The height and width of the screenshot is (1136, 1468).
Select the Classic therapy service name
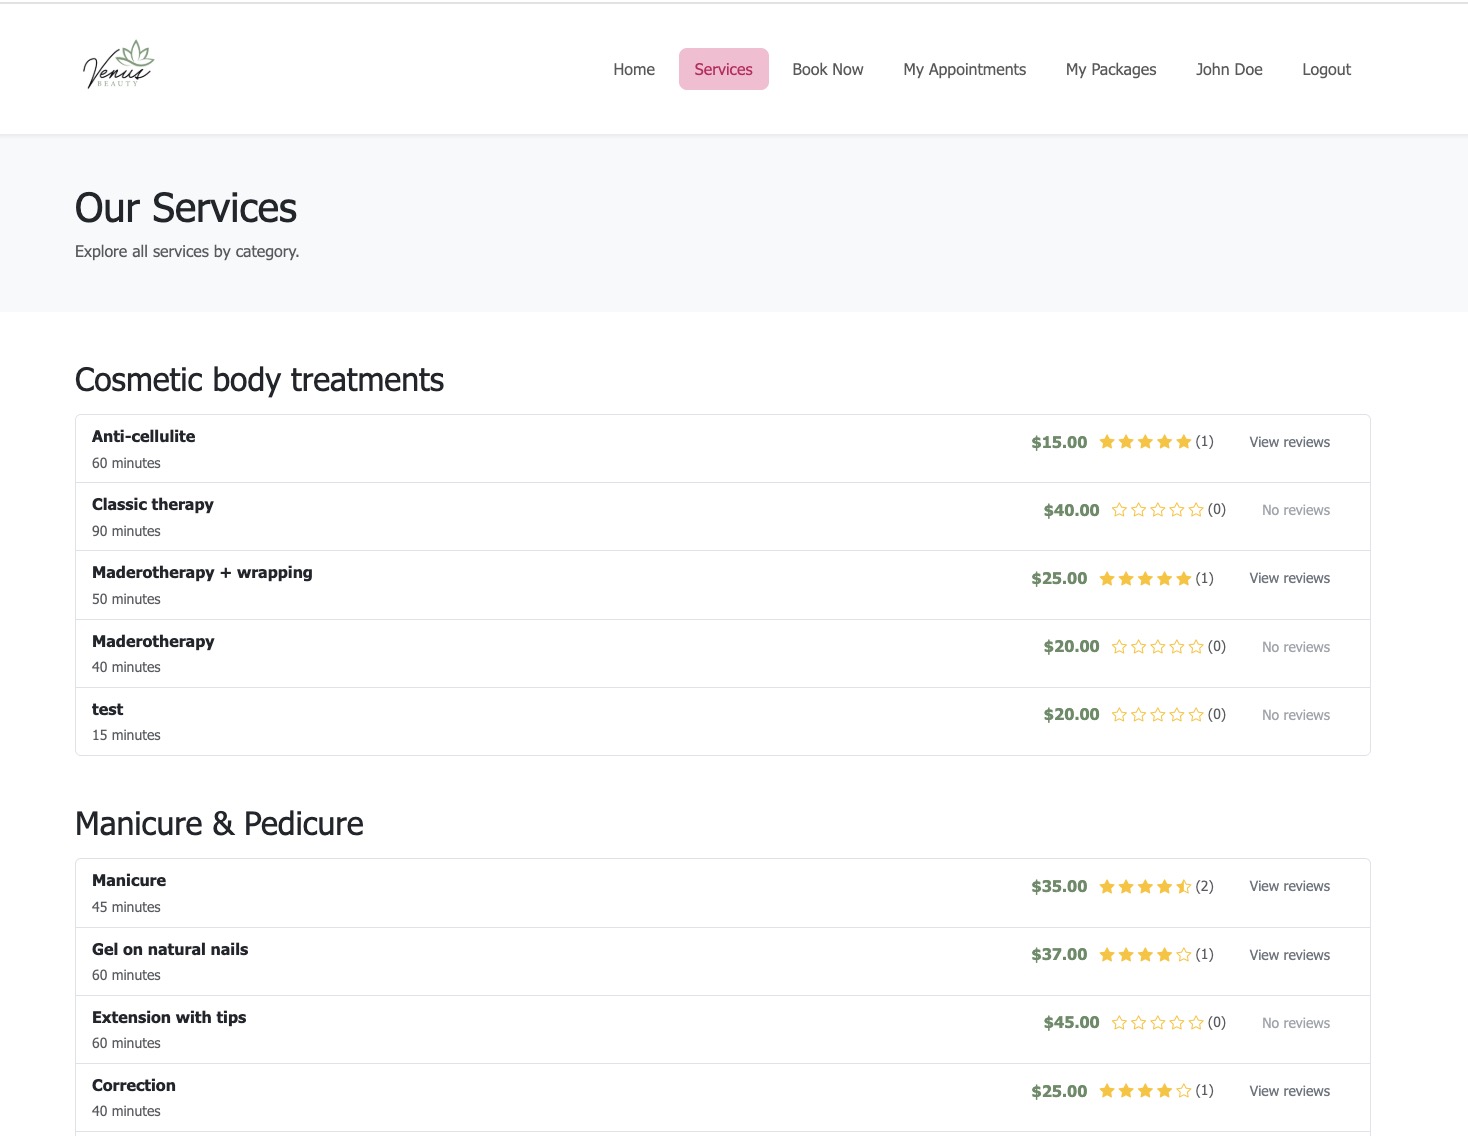153,505
